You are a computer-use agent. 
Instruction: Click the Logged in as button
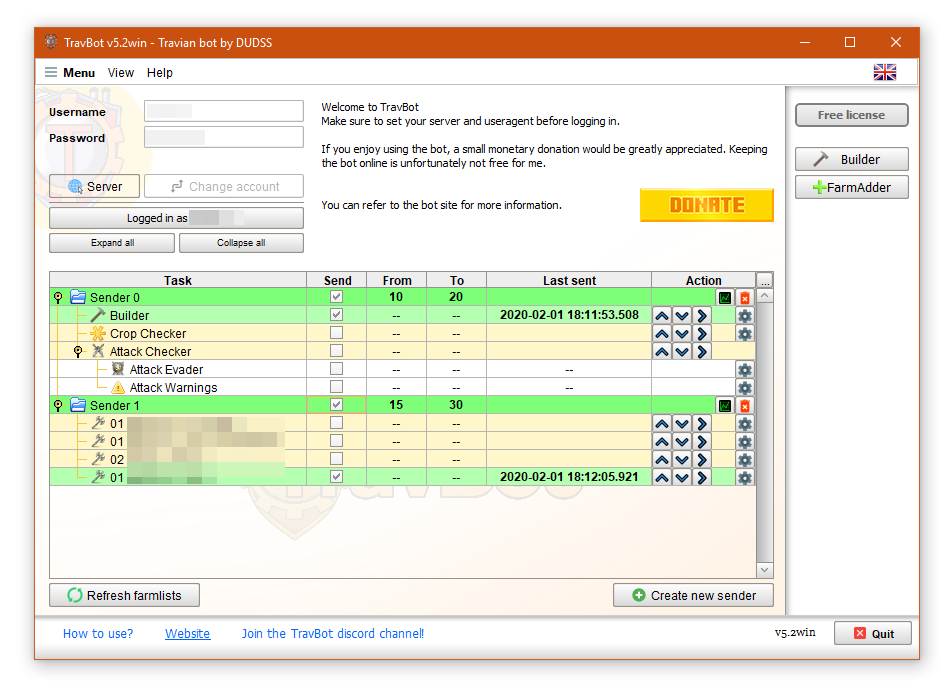[176, 218]
